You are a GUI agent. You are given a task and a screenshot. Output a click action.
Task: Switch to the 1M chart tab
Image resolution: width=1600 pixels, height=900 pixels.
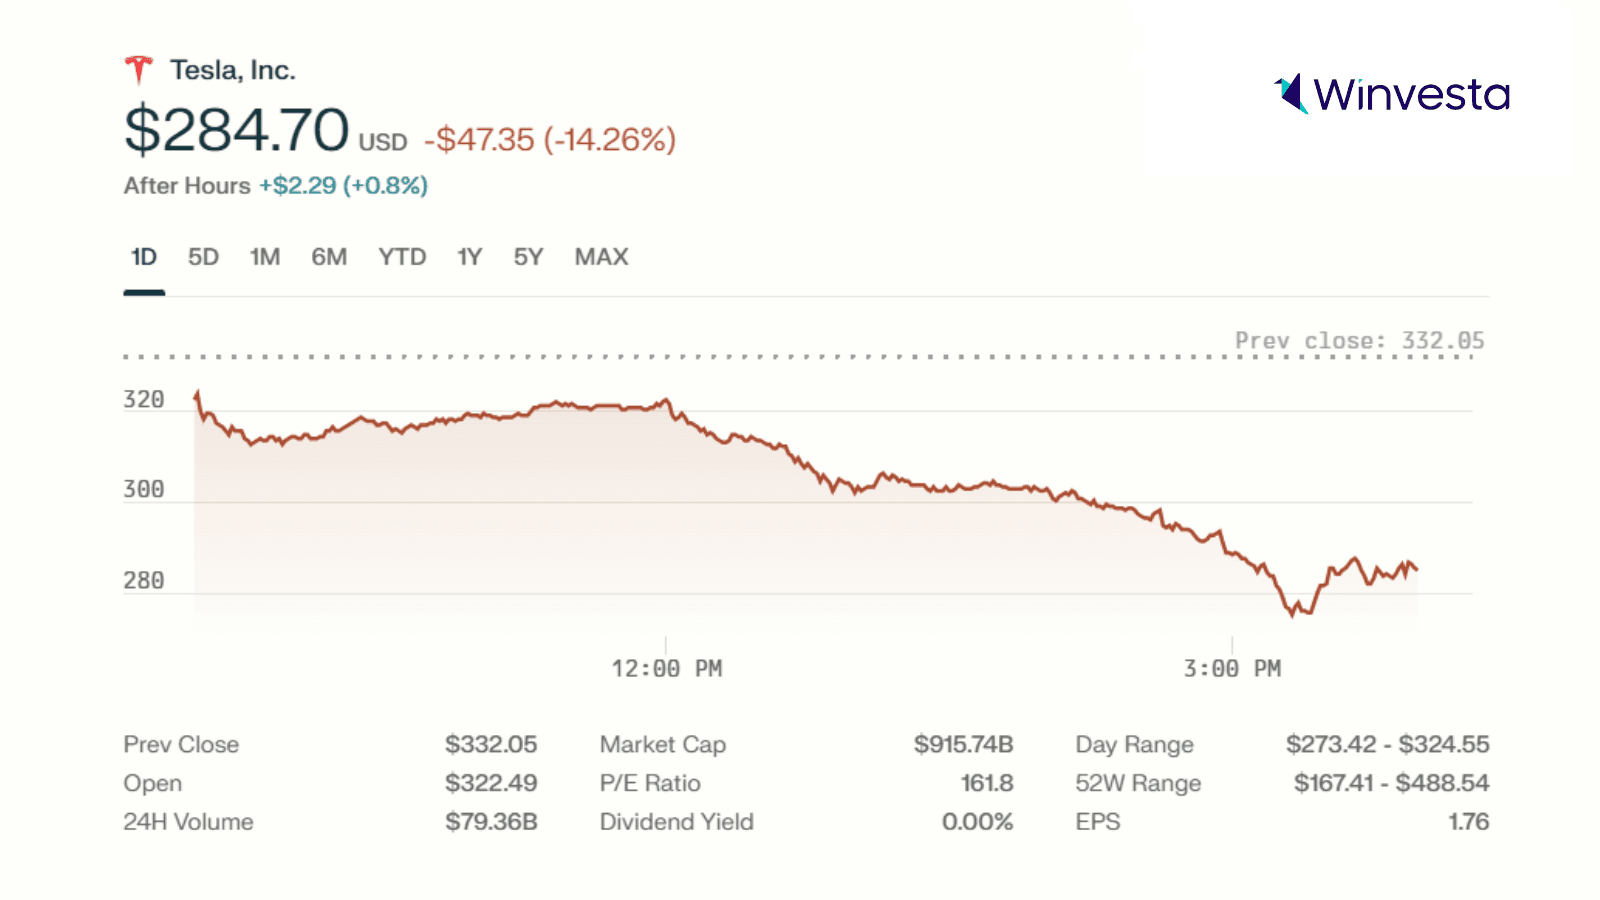point(265,257)
